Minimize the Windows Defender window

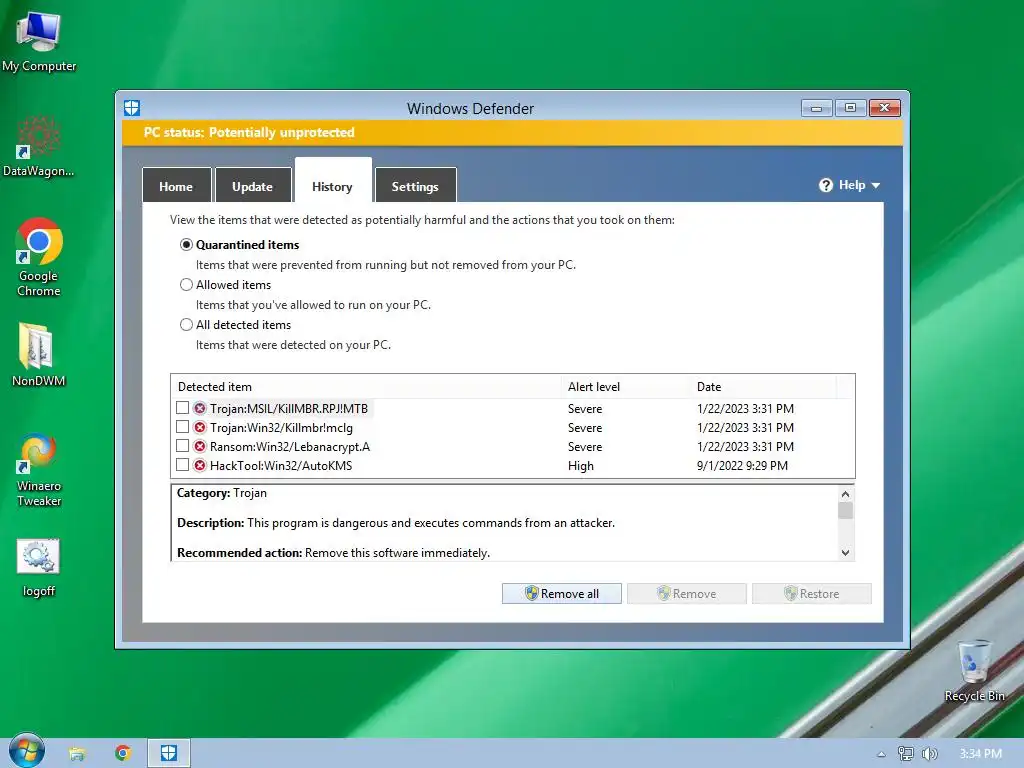click(x=816, y=108)
